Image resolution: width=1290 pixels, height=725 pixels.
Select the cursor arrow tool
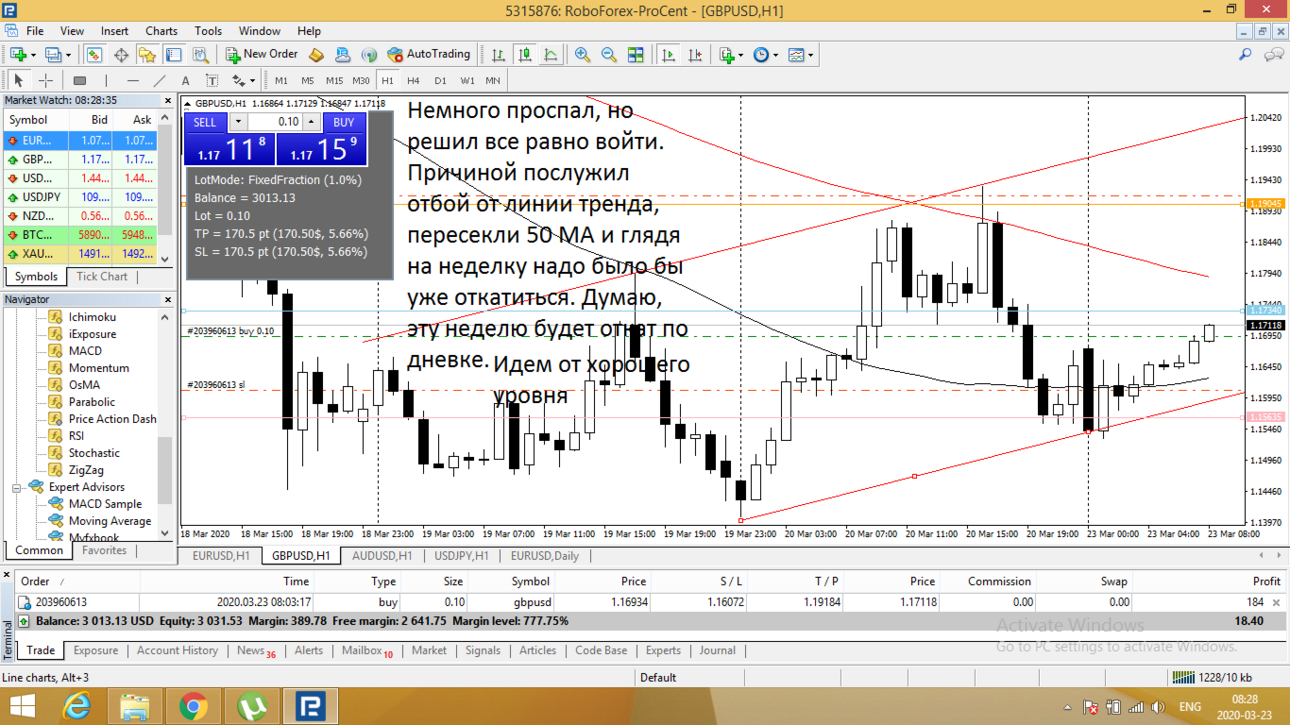pyautogui.click(x=18, y=80)
